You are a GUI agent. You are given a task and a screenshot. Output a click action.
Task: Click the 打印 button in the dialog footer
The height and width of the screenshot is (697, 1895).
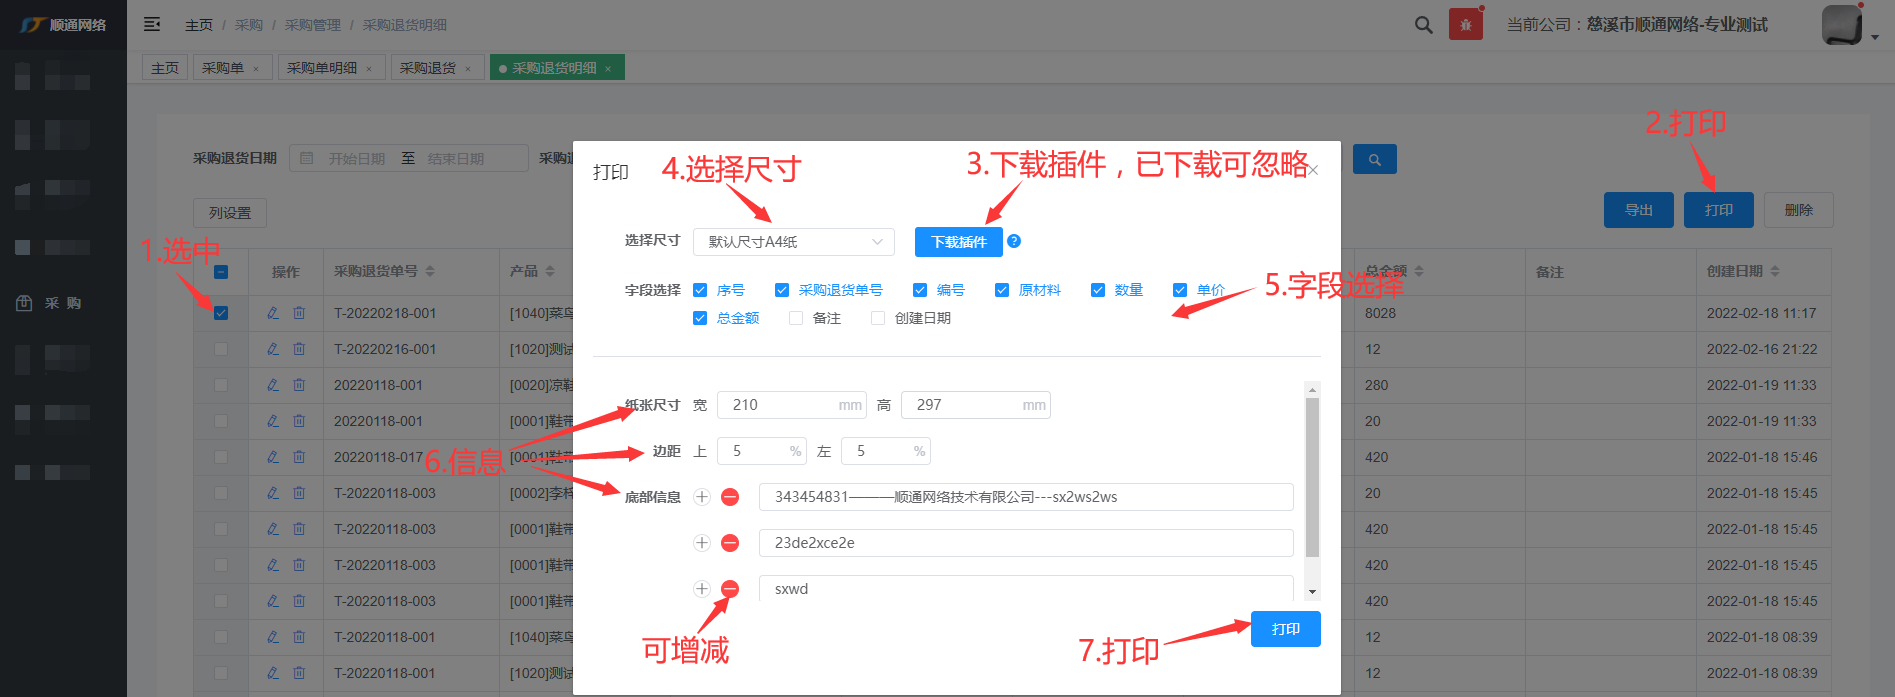[1285, 629]
